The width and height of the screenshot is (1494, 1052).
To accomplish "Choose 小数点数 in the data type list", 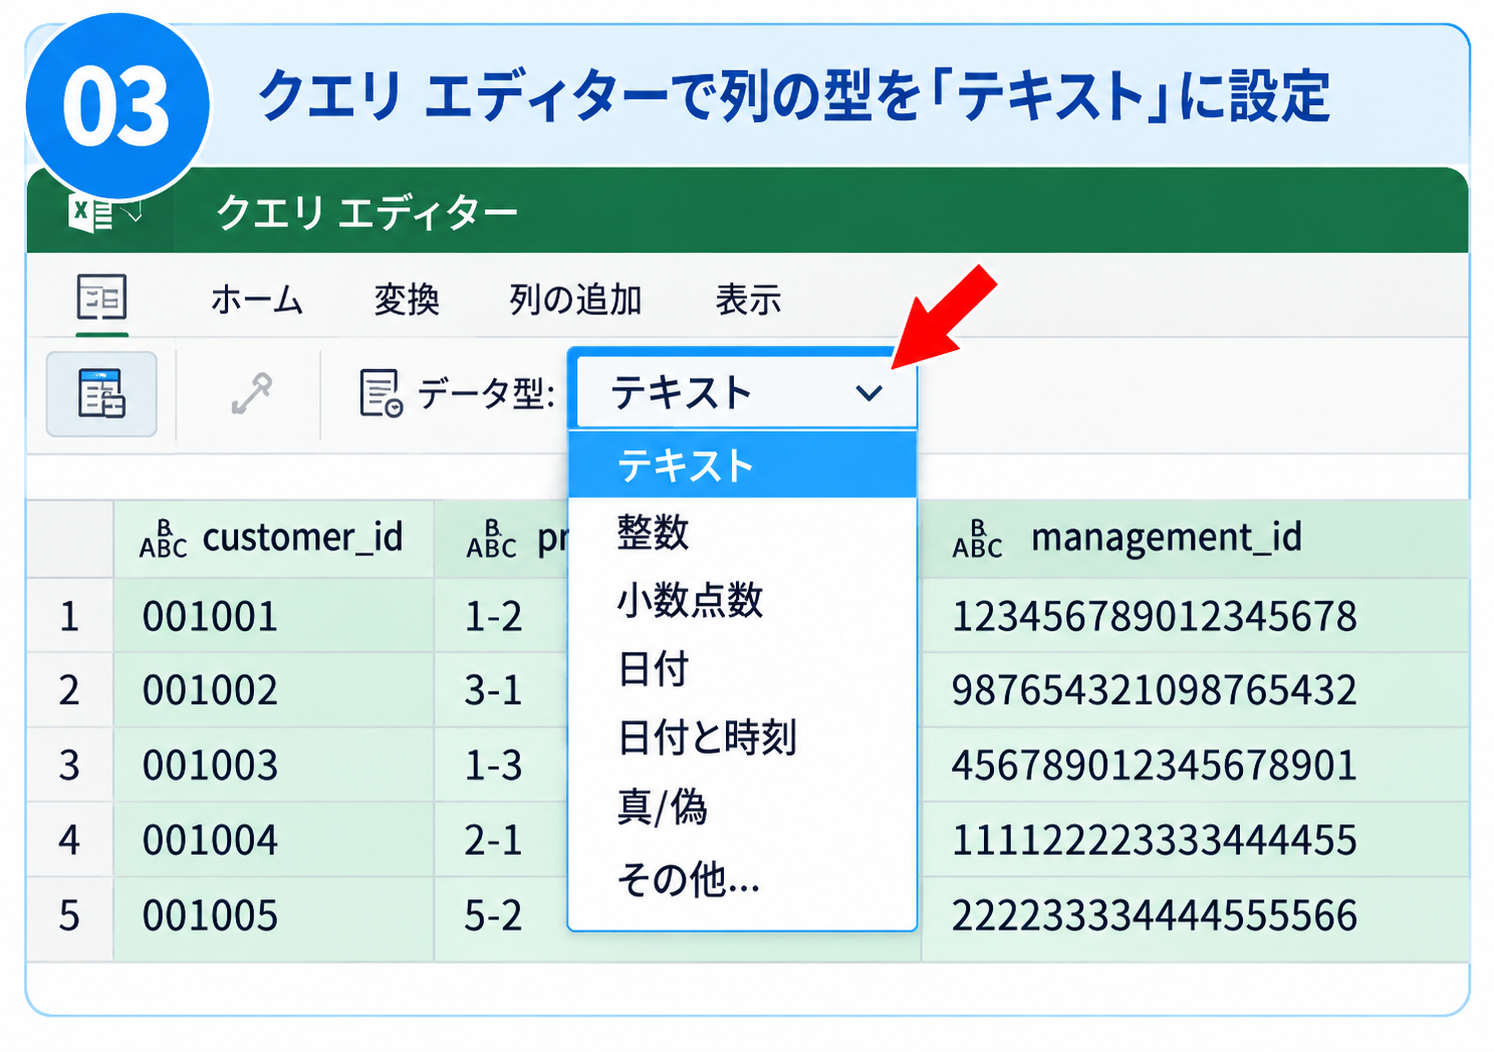I will pyautogui.click(x=743, y=600).
